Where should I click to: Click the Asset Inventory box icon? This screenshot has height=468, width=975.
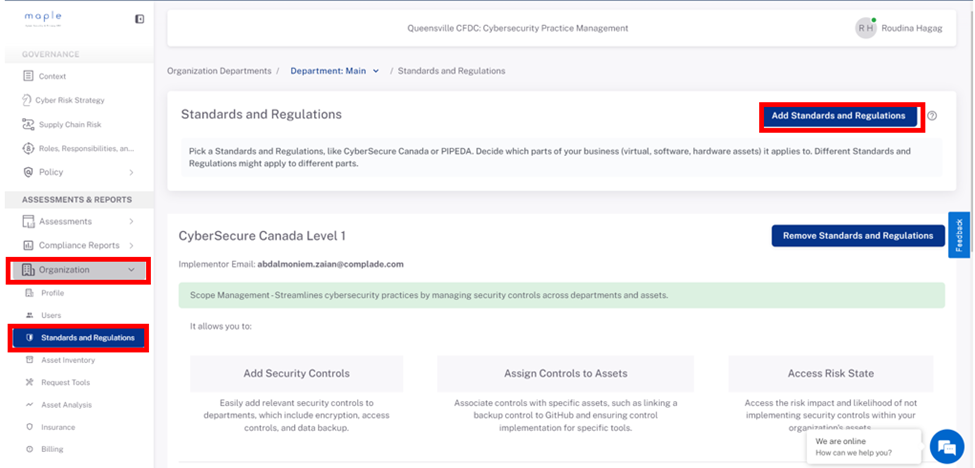(x=29, y=360)
